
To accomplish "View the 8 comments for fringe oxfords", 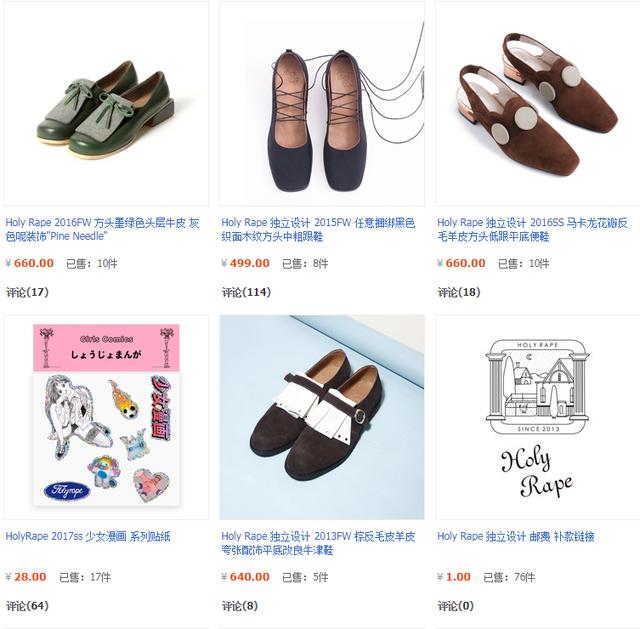I will tap(240, 606).
